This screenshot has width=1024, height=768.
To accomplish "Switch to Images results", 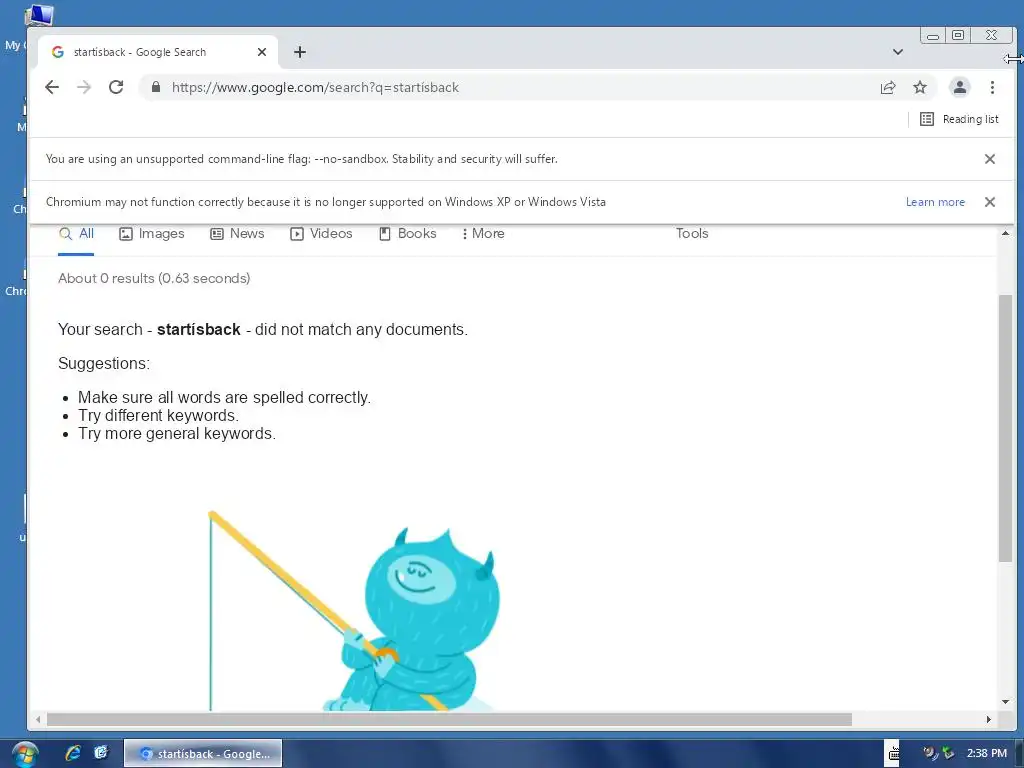I will click(152, 234).
